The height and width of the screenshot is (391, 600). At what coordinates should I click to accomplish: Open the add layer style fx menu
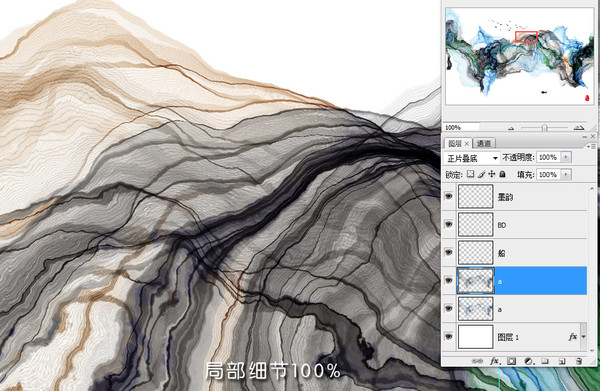click(x=495, y=361)
